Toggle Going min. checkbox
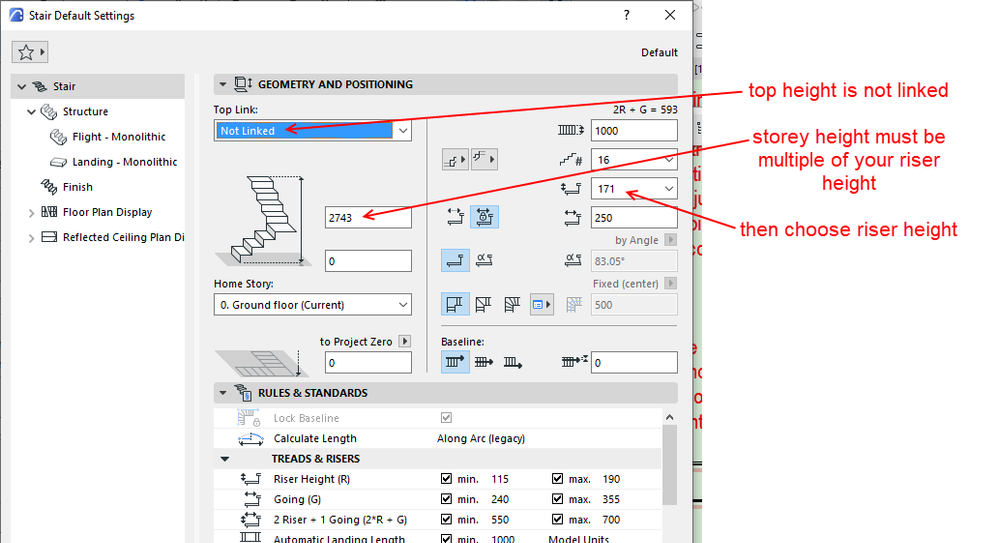Screen dimensions: 999x543 click(x=446, y=499)
